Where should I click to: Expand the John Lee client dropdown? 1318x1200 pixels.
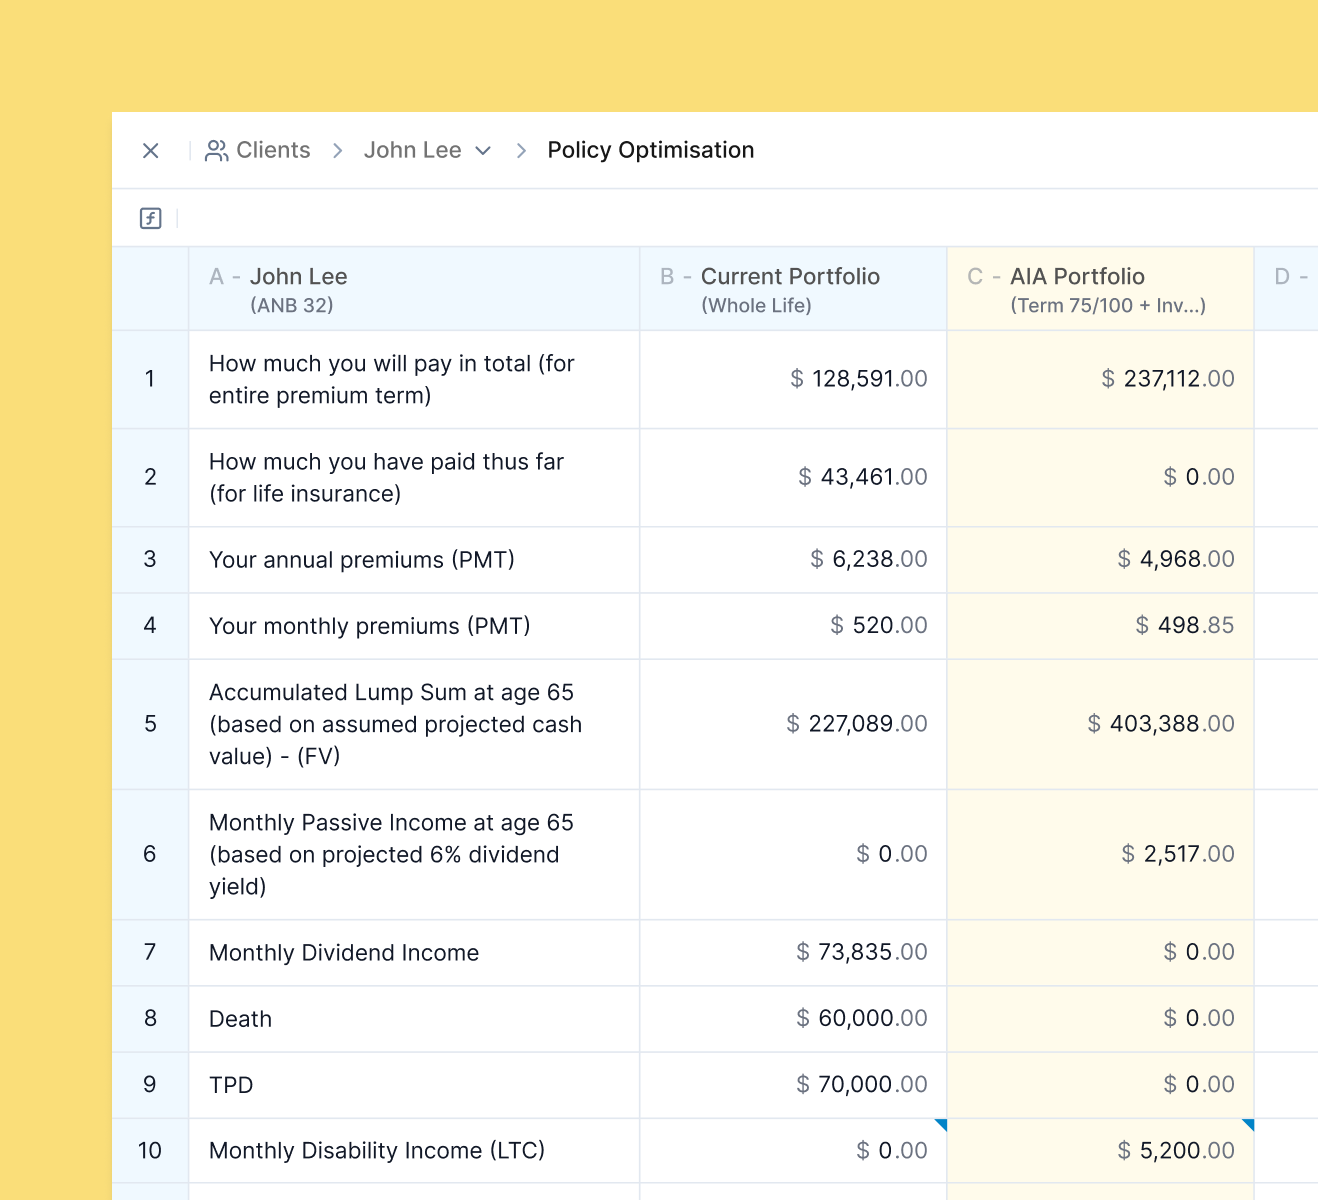[483, 151]
